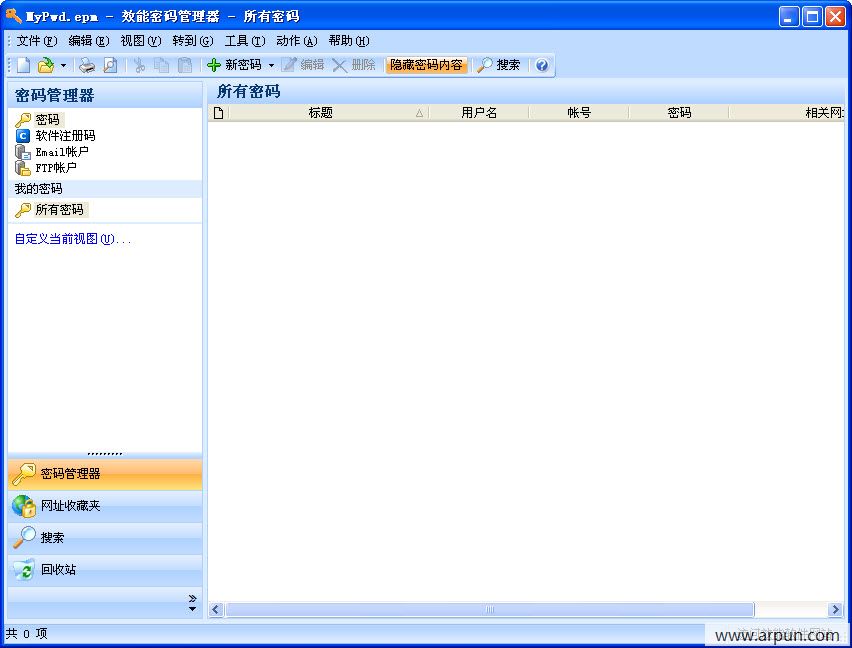
Task: Open the Help question mark icon
Action: point(541,65)
